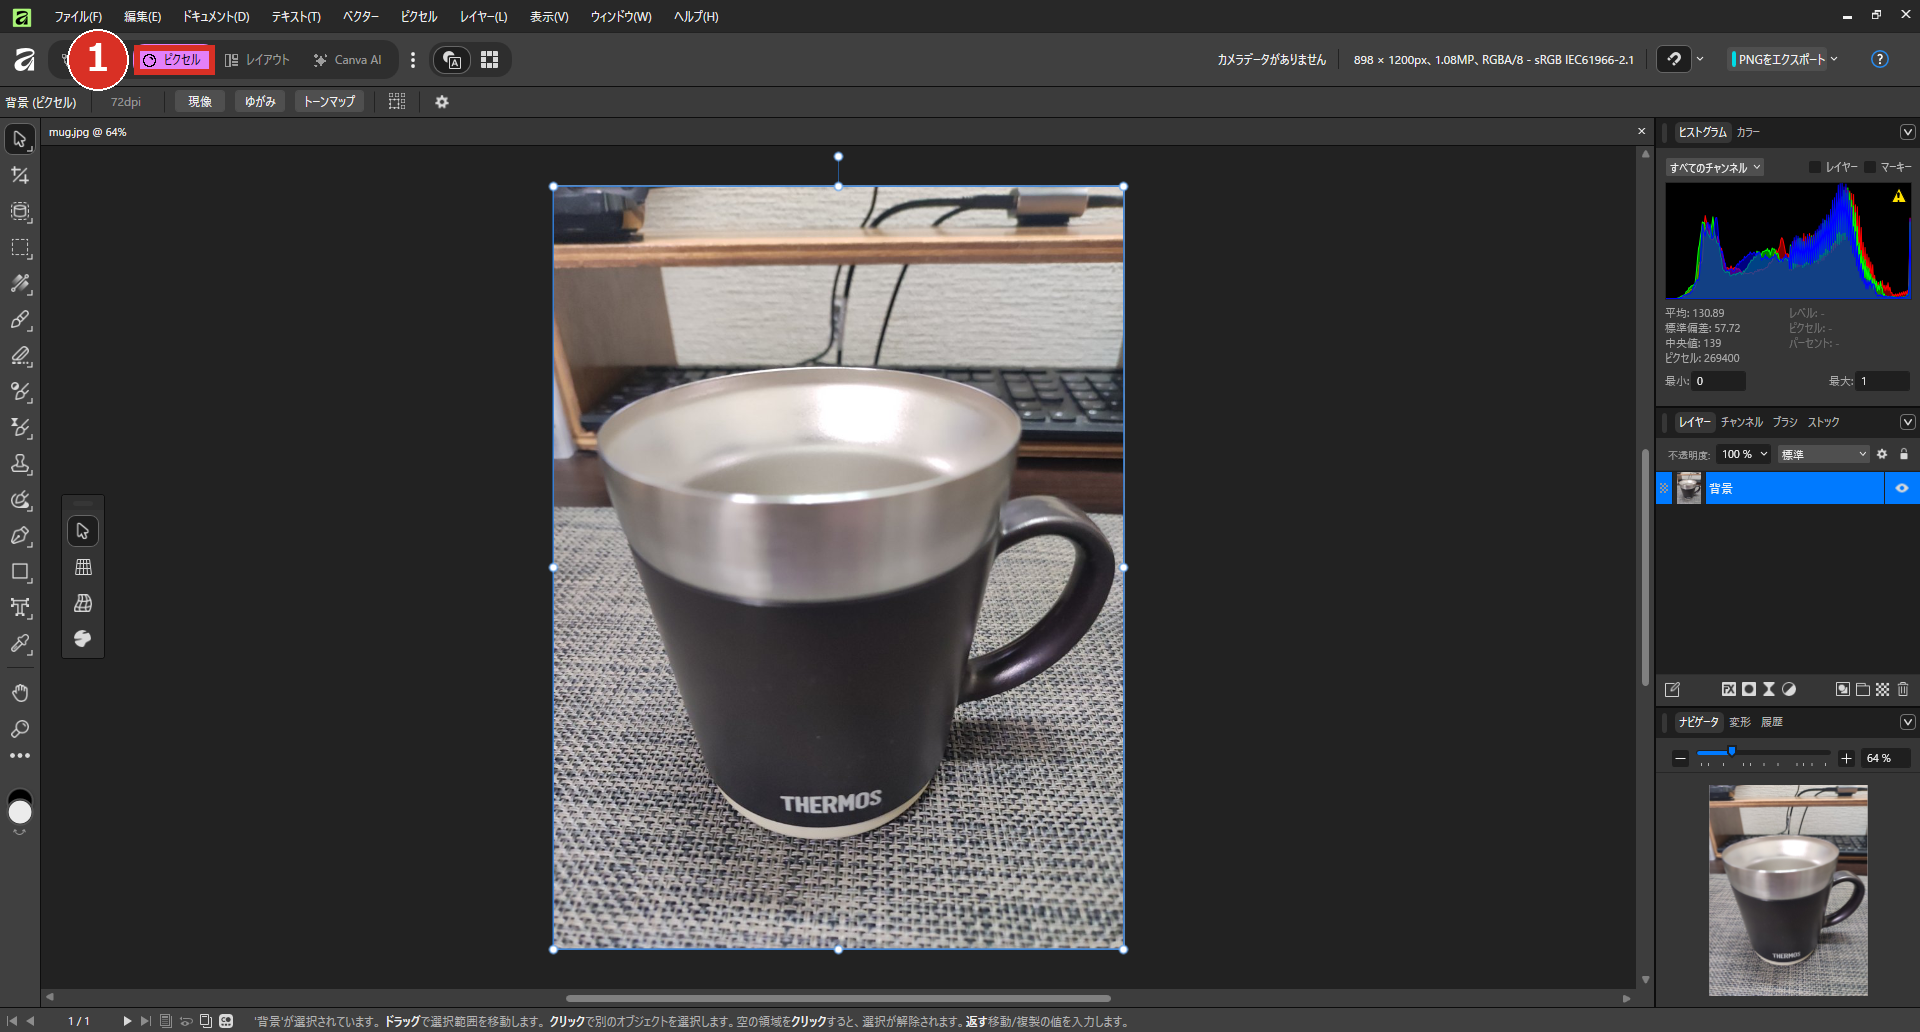Click the navigator zoom slider handle
The image size is (1920, 1032).
click(x=1732, y=752)
